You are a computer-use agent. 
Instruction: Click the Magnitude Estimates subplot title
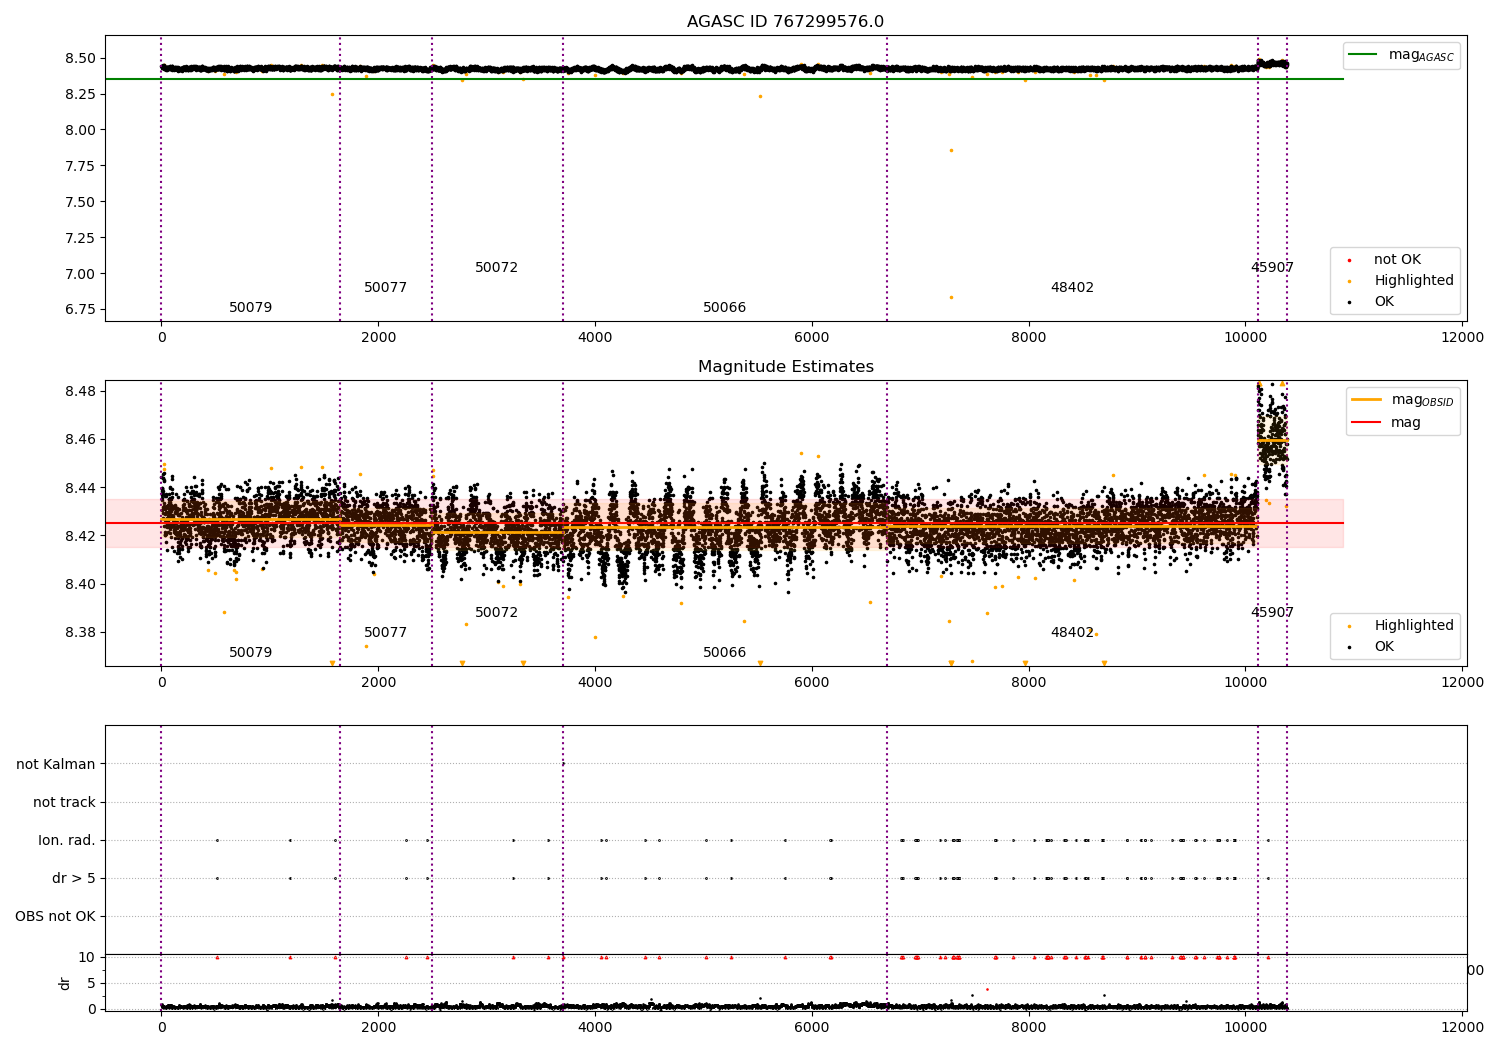point(785,367)
